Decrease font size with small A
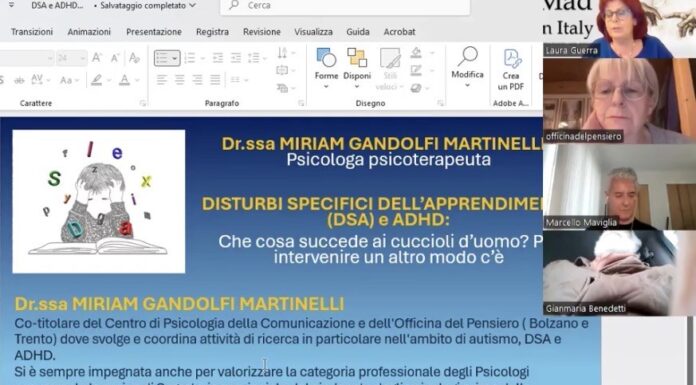 click(115, 58)
